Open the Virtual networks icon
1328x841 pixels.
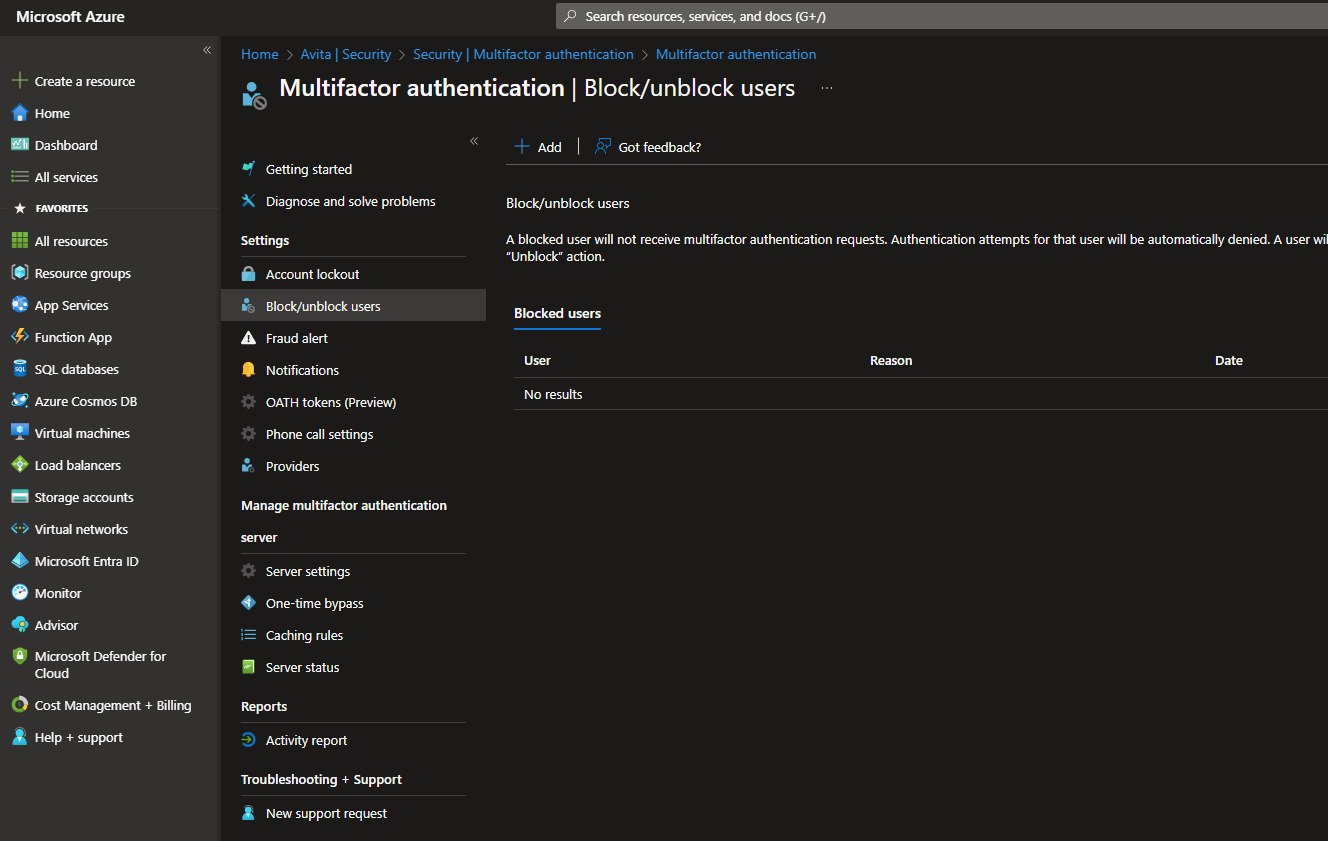click(19, 529)
